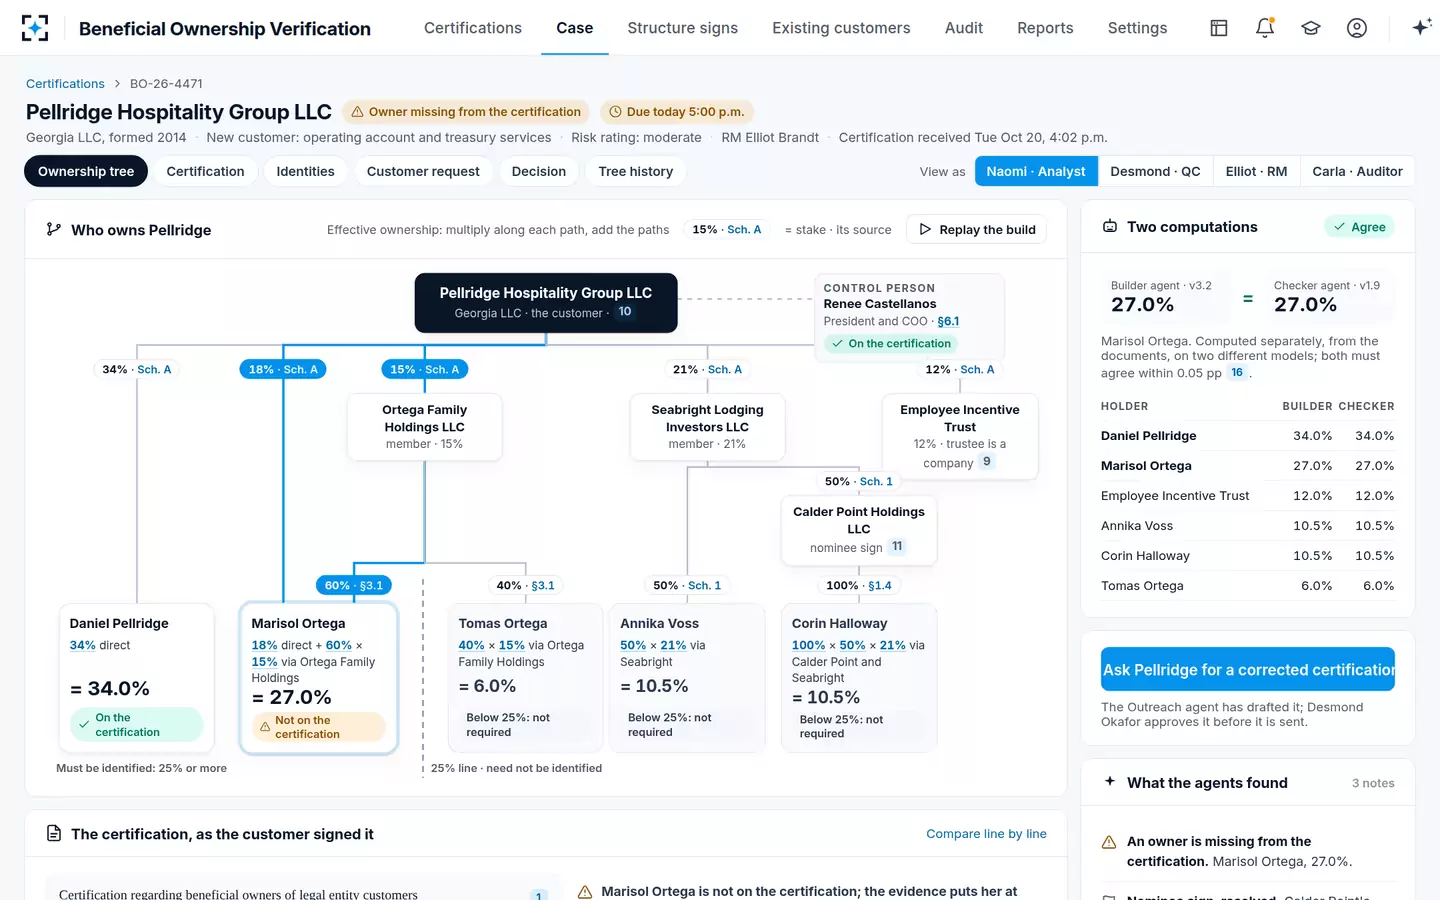Click the document icon beside the certification heading
Viewport: 1440px width, 900px height.
pos(54,834)
